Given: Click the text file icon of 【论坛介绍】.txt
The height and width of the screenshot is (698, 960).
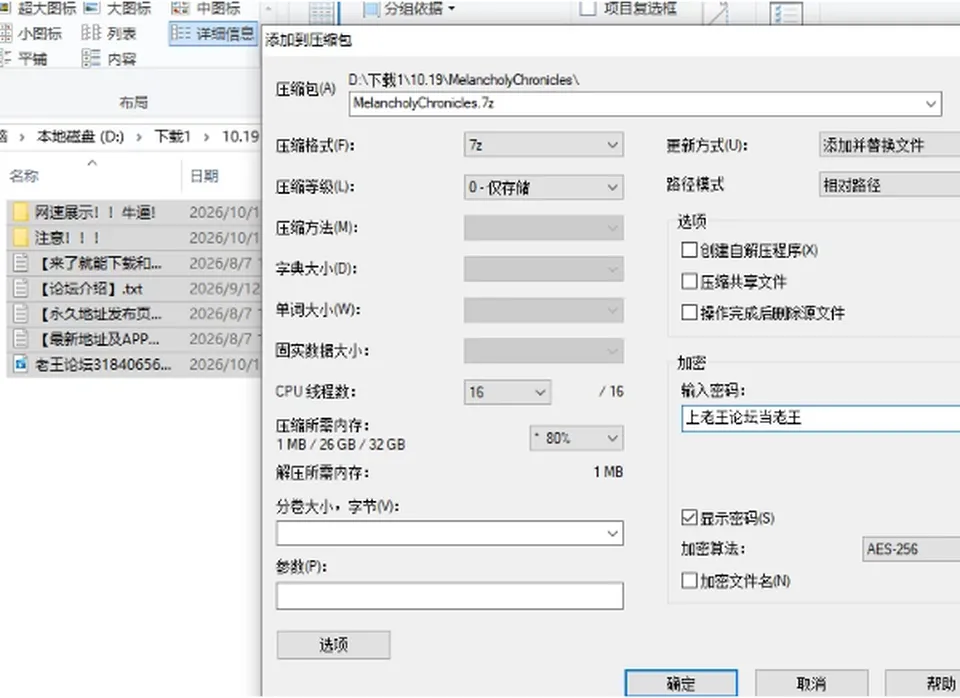Looking at the screenshot, I should click(x=21, y=288).
